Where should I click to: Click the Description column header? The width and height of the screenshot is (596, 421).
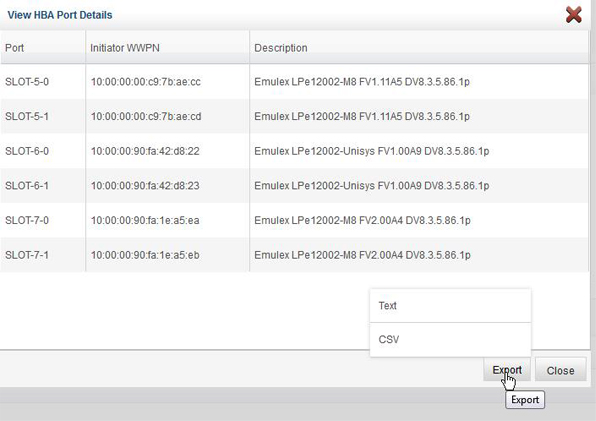419,47
